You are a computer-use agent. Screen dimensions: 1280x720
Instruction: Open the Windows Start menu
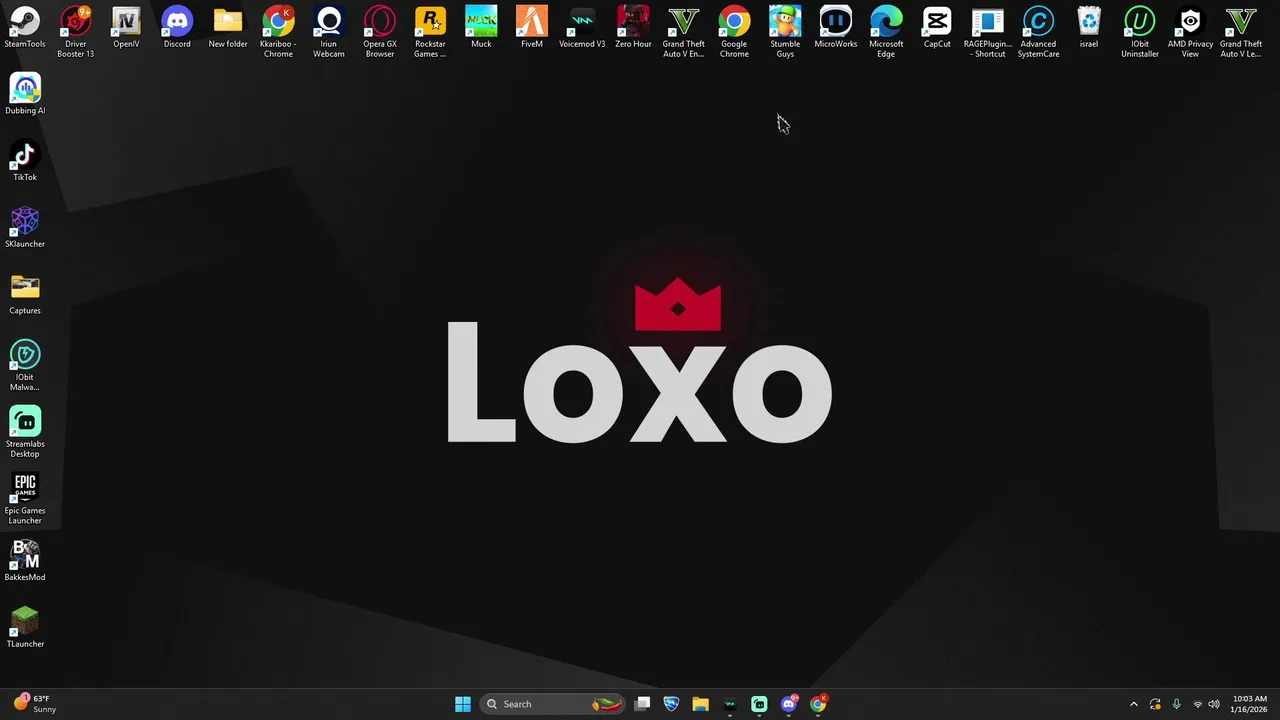tap(463, 704)
